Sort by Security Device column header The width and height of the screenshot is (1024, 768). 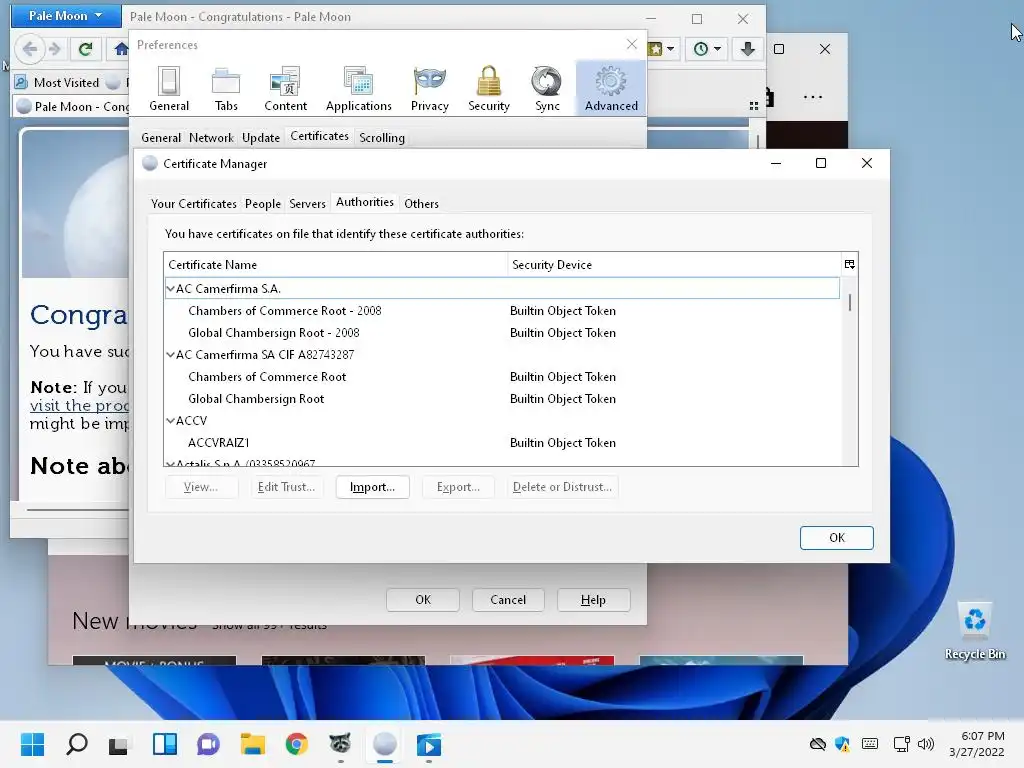[x=675, y=264]
